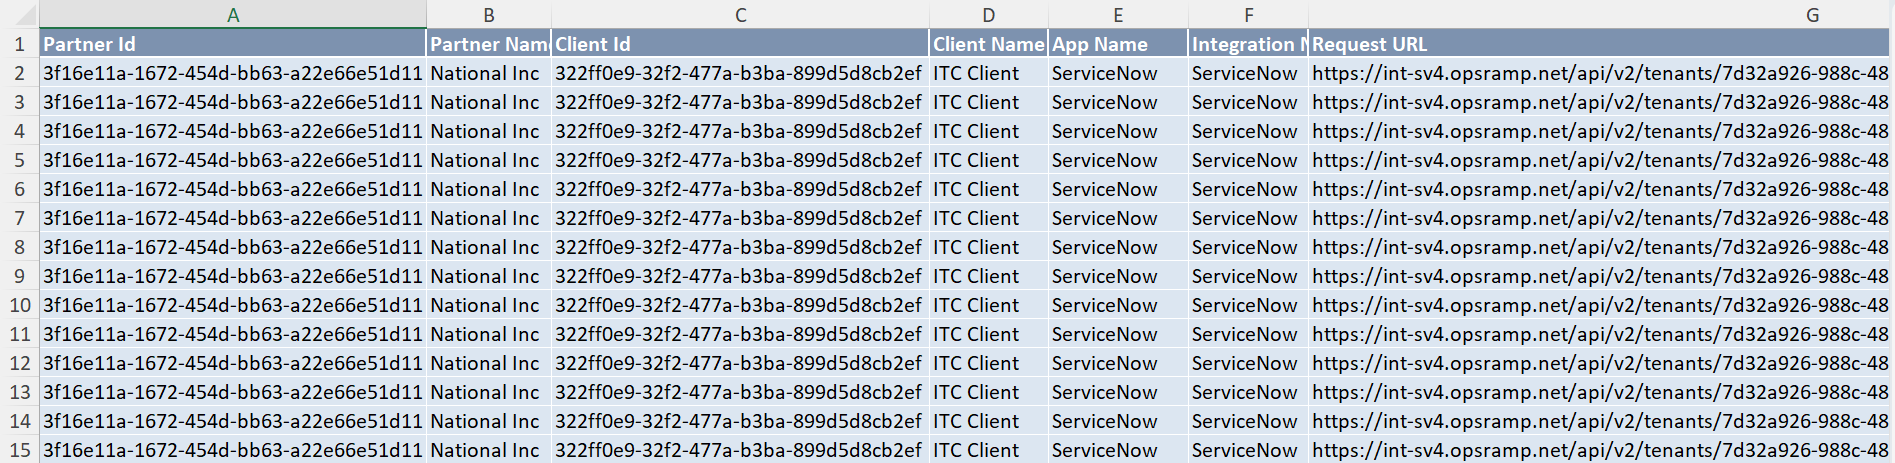
Task: Select row 1 header number
Action: point(20,44)
